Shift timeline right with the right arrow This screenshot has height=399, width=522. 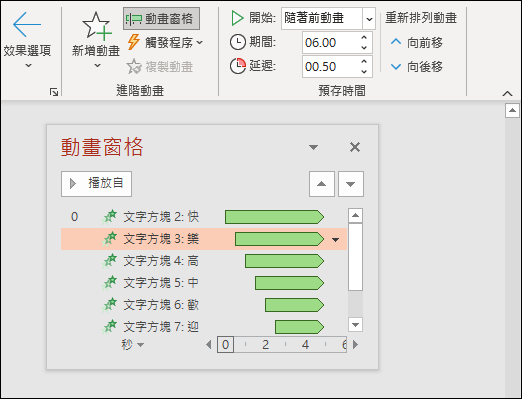[x=356, y=345]
